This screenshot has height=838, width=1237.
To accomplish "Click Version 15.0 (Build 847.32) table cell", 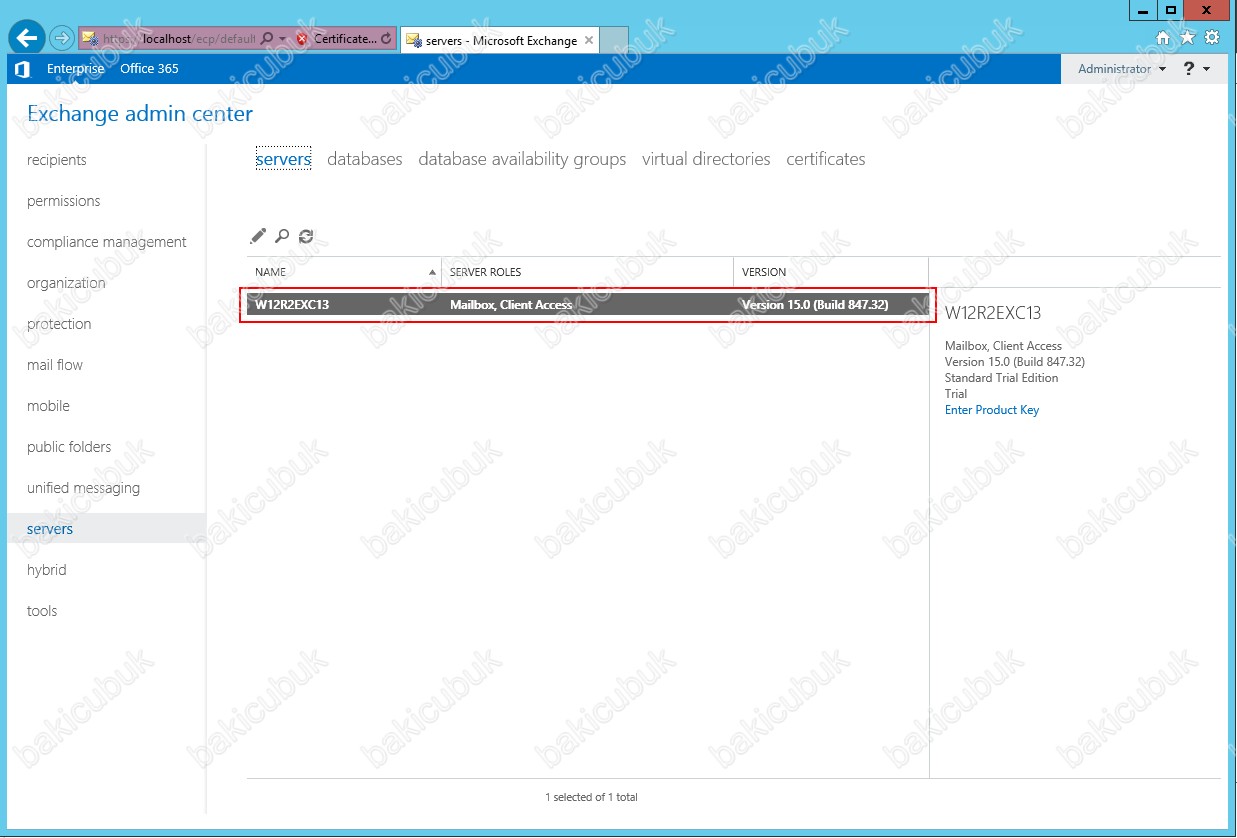I will pyautogui.click(x=815, y=305).
